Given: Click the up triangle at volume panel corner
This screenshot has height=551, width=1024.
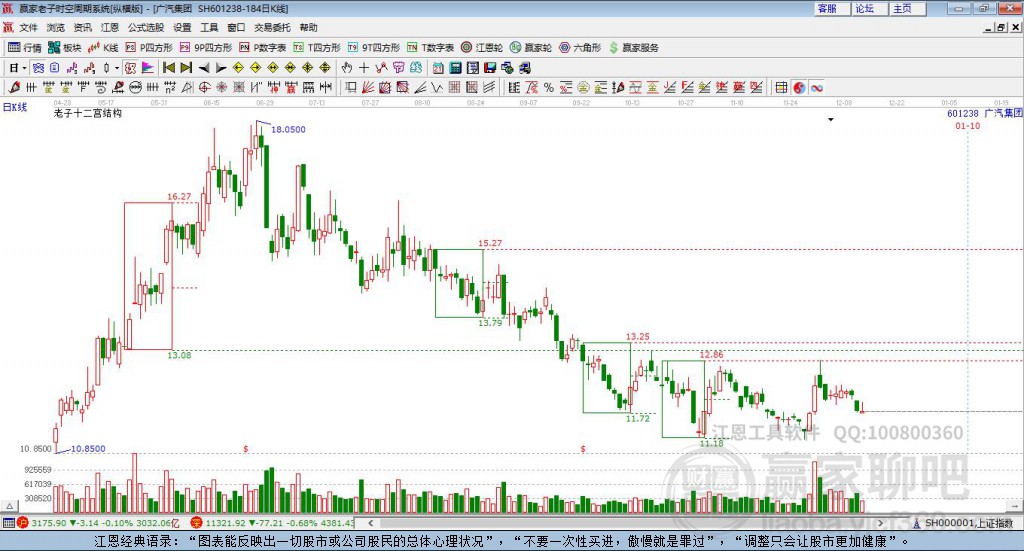Looking at the screenshot, I should [9, 506].
